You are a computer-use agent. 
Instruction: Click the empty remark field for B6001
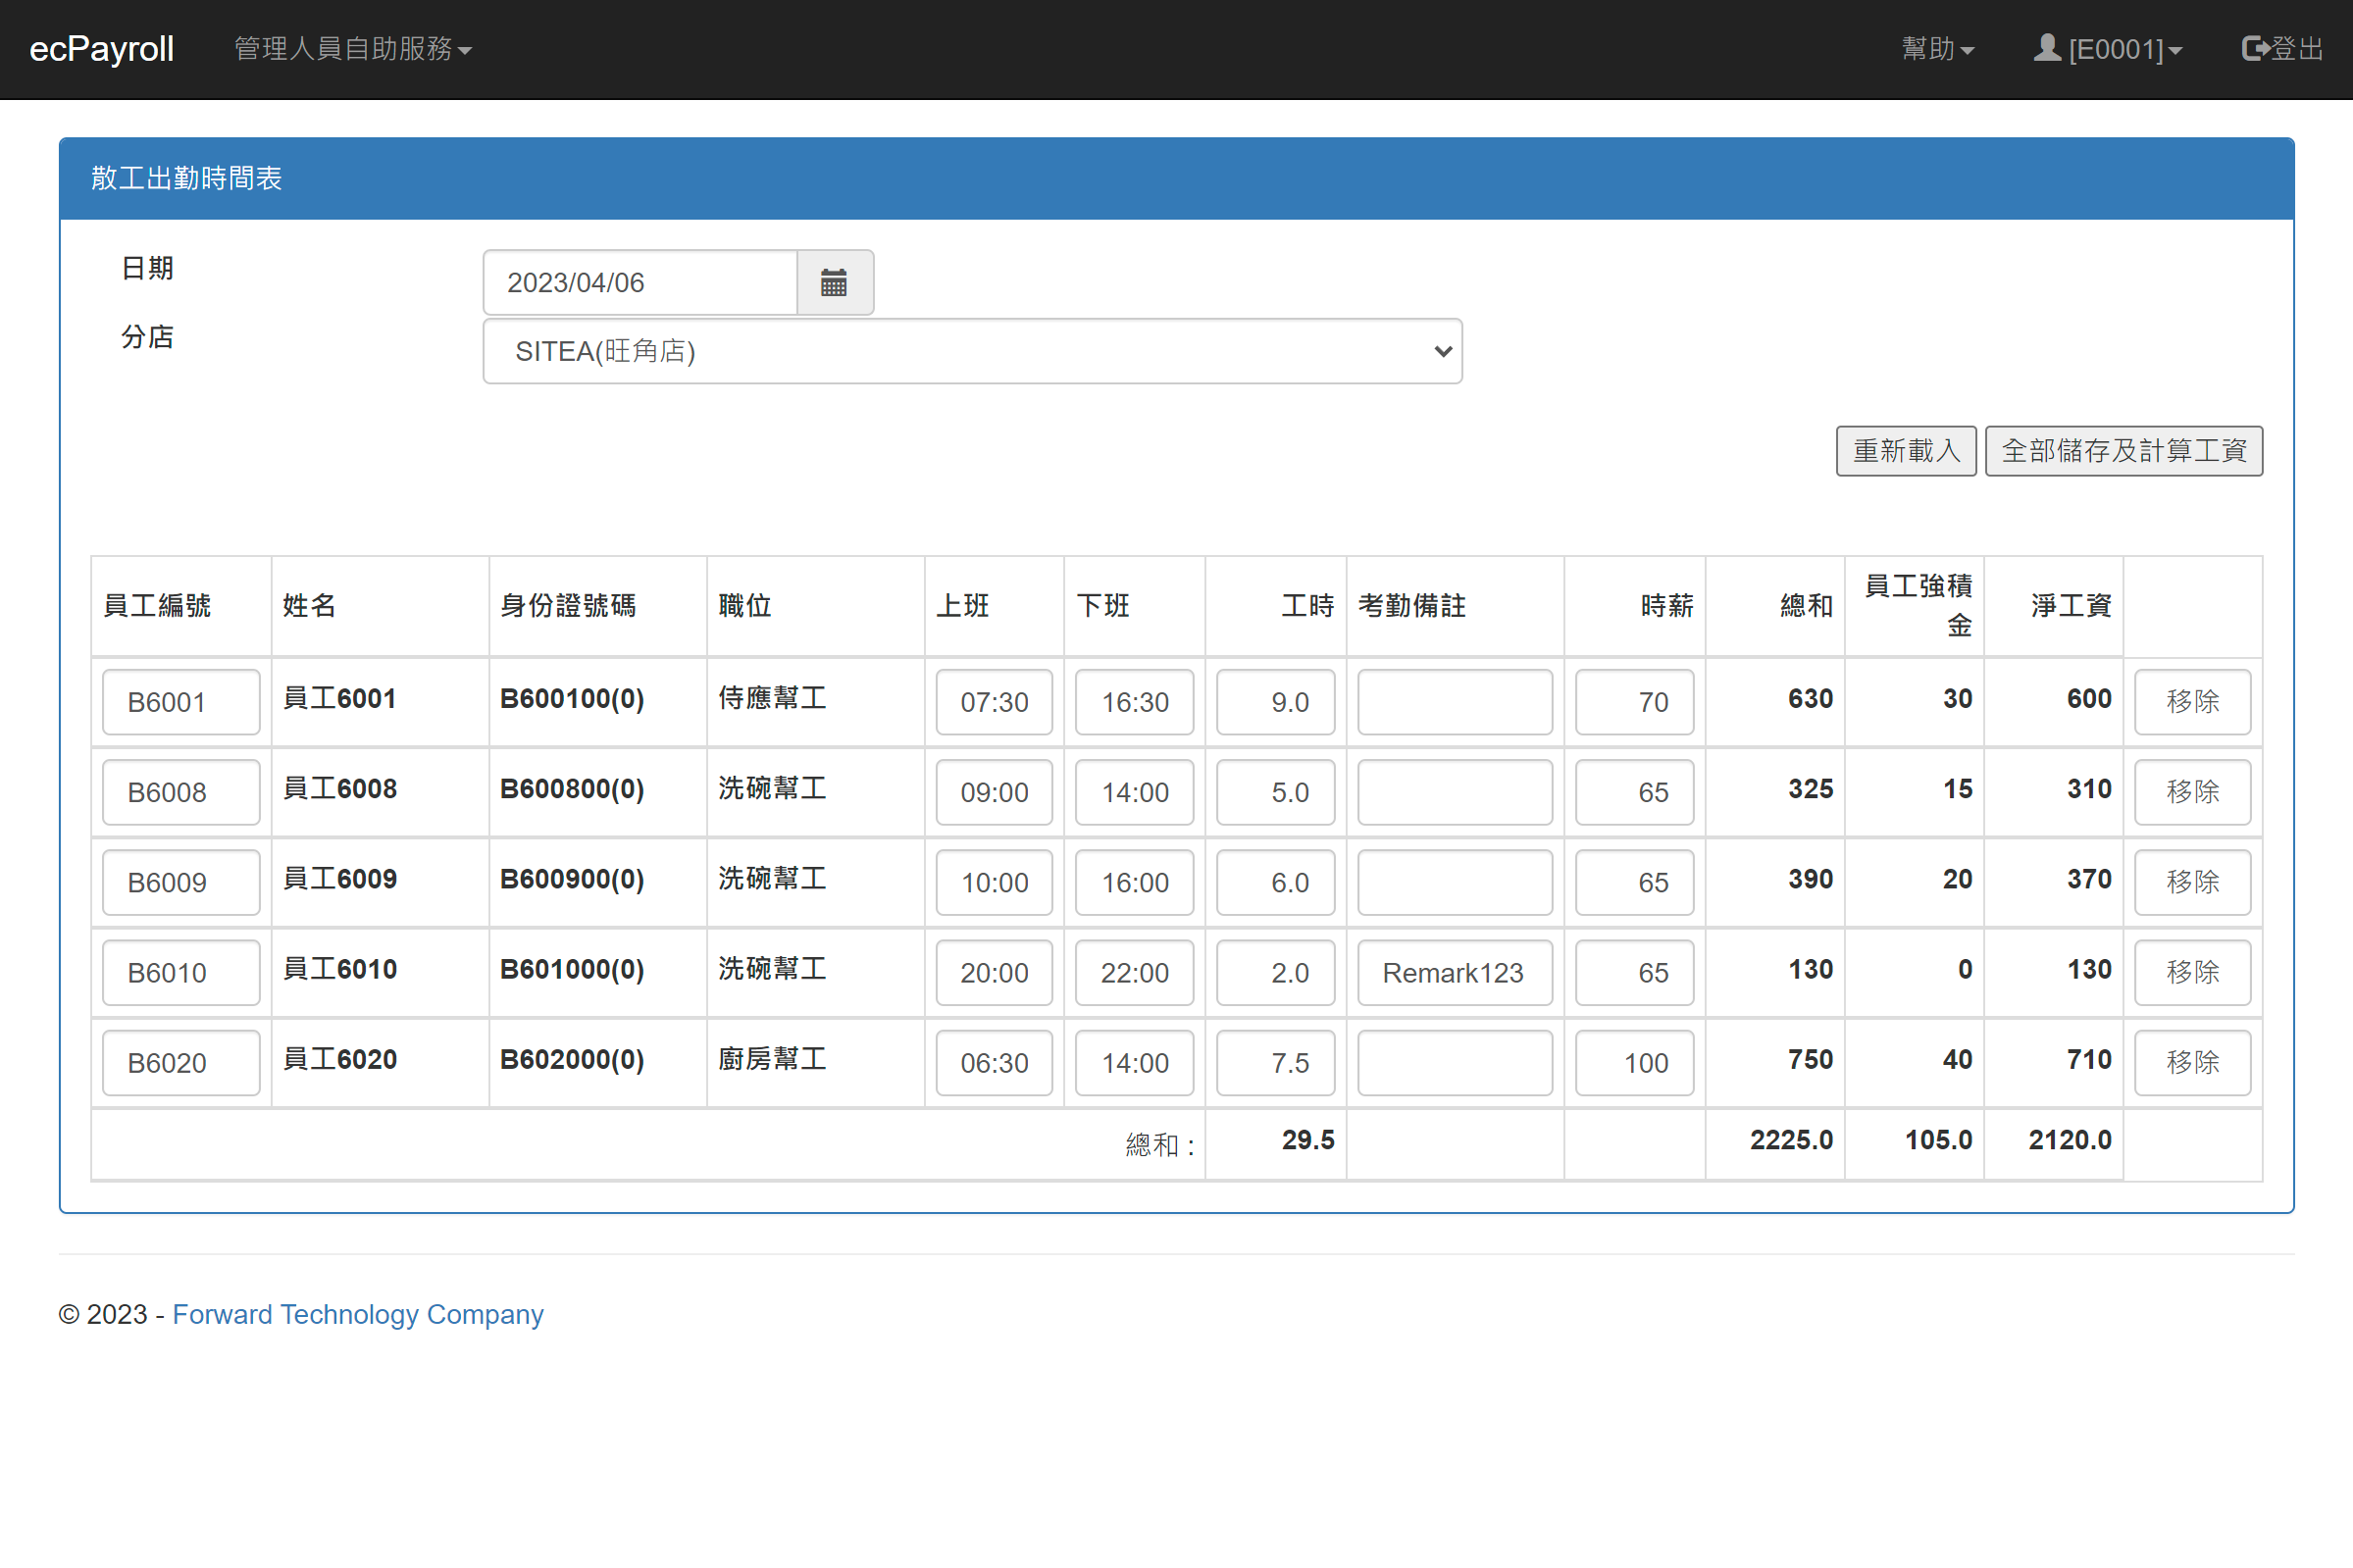tap(1454, 702)
